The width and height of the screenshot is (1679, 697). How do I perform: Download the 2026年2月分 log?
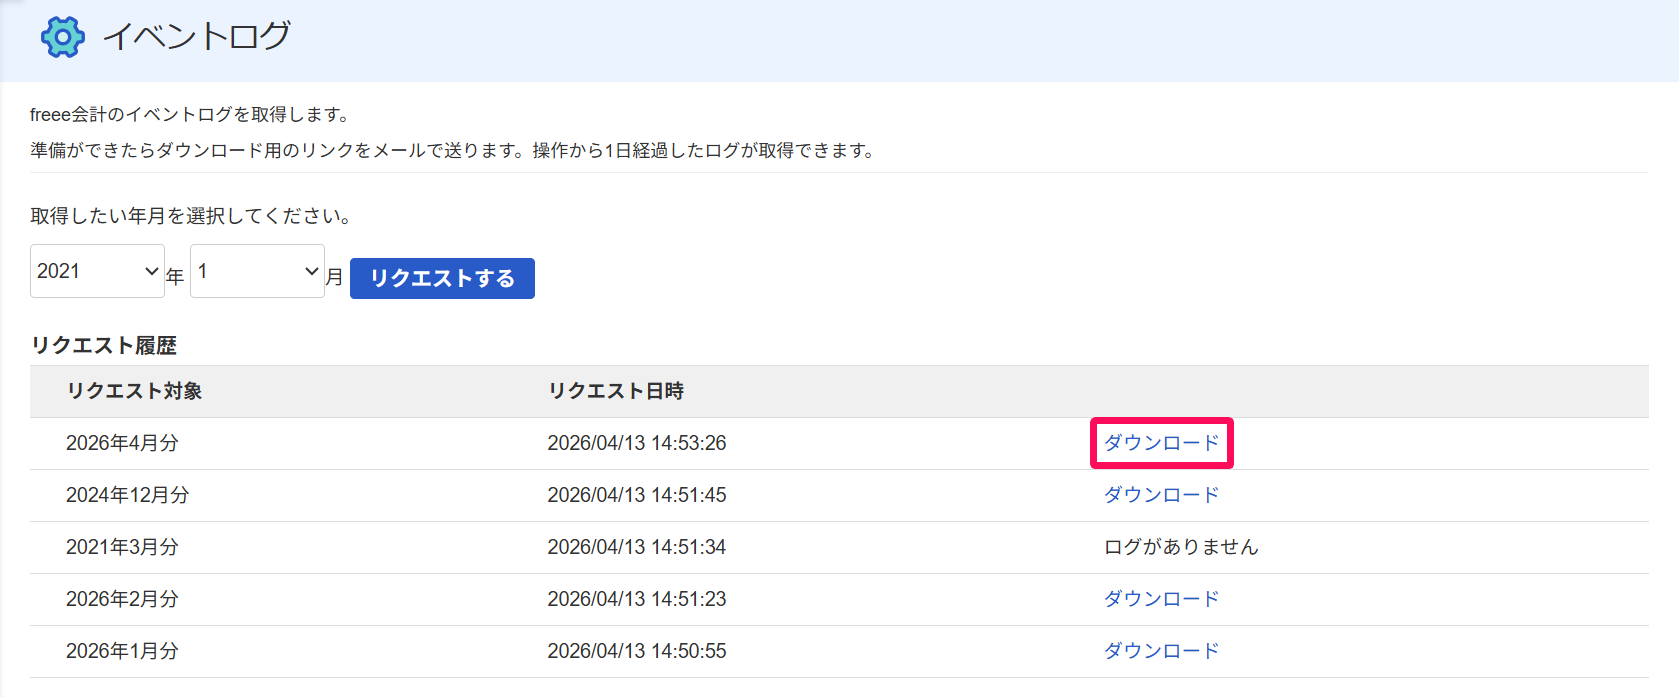click(1161, 599)
